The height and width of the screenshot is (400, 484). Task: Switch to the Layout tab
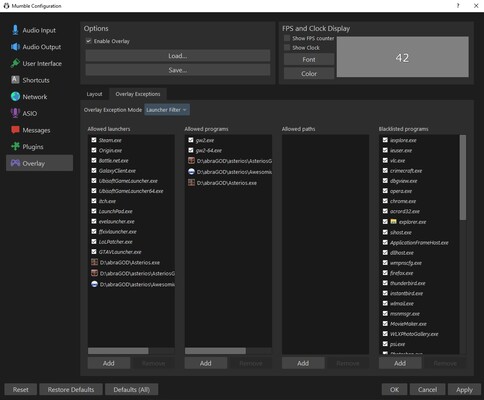click(94, 94)
